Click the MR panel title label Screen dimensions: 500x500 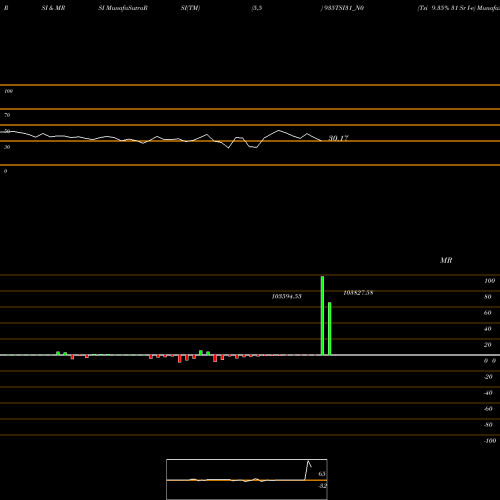(x=446, y=260)
